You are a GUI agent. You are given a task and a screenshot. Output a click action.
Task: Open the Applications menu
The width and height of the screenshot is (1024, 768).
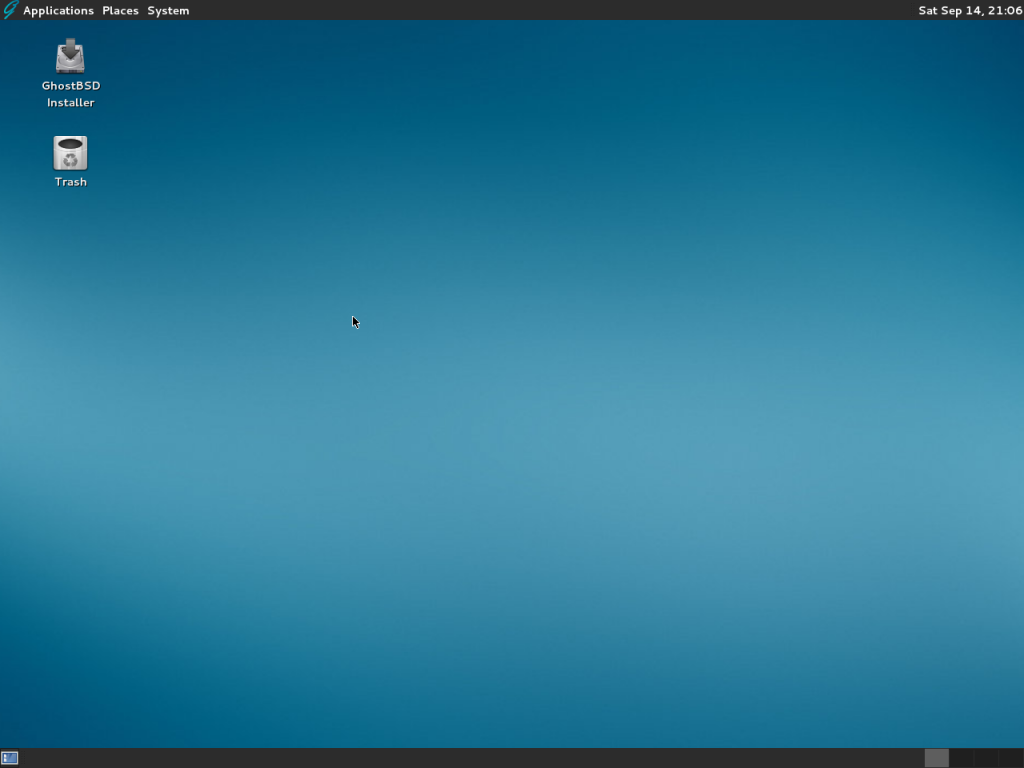click(58, 11)
